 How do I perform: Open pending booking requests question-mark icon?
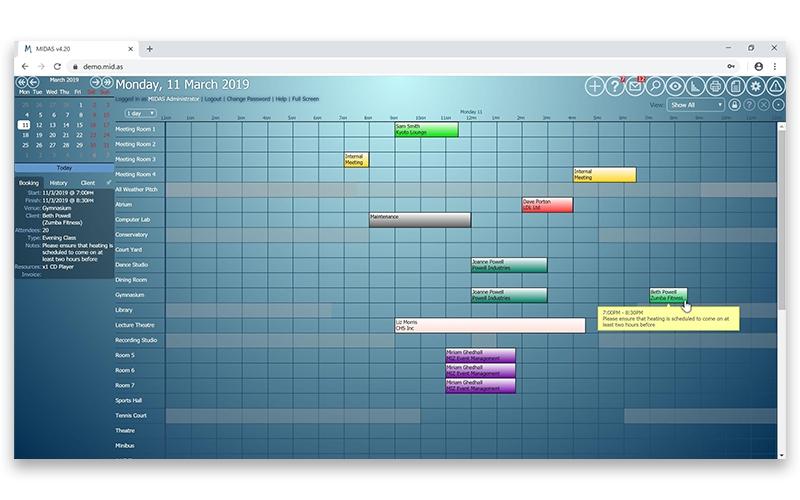(x=615, y=86)
